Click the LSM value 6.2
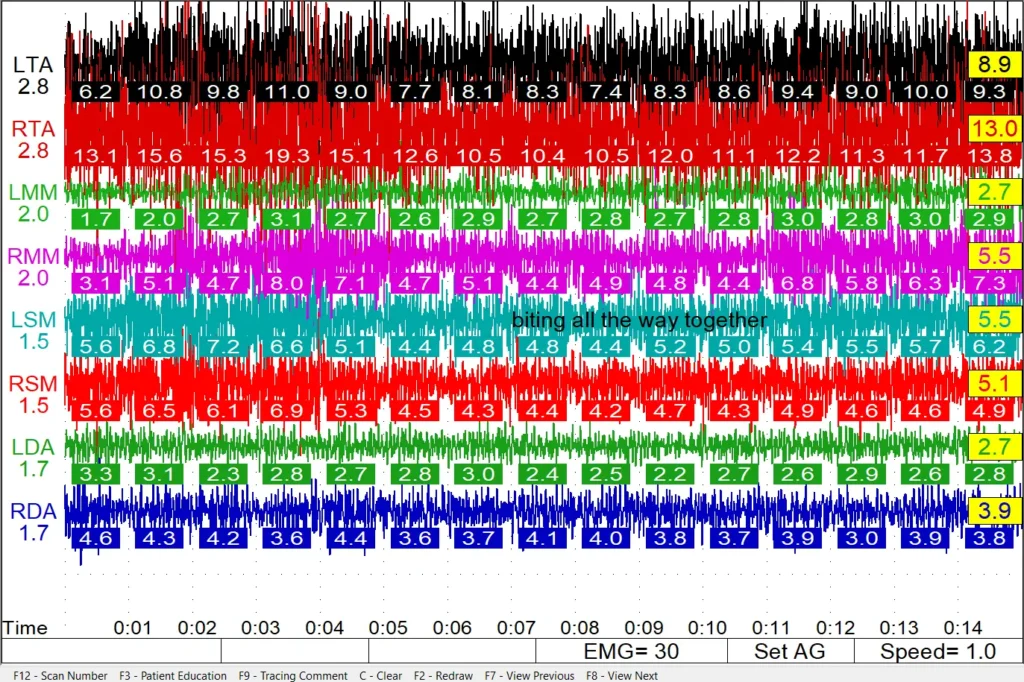This screenshot has width=1024, height=682. pyautogui.click(x=991, y=346)
